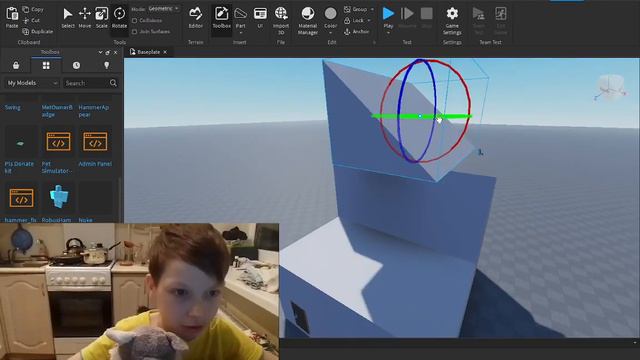
Task: Select the hammer script thumbnail
Action: [21, 198]
